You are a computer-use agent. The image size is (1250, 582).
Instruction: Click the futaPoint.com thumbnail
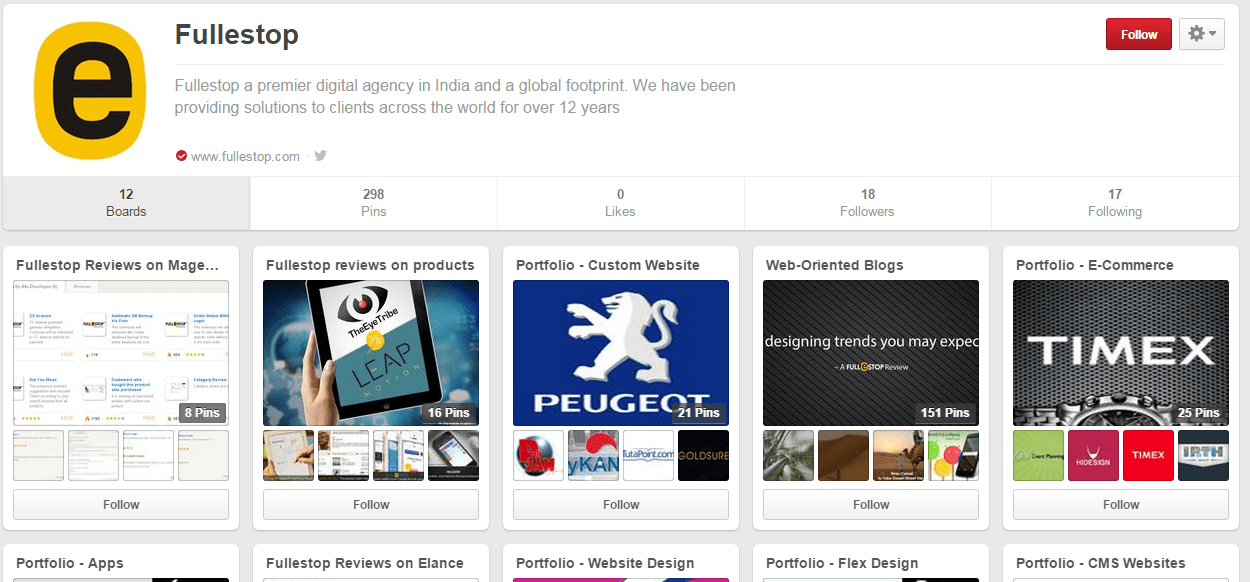click(x=648, y=455)
